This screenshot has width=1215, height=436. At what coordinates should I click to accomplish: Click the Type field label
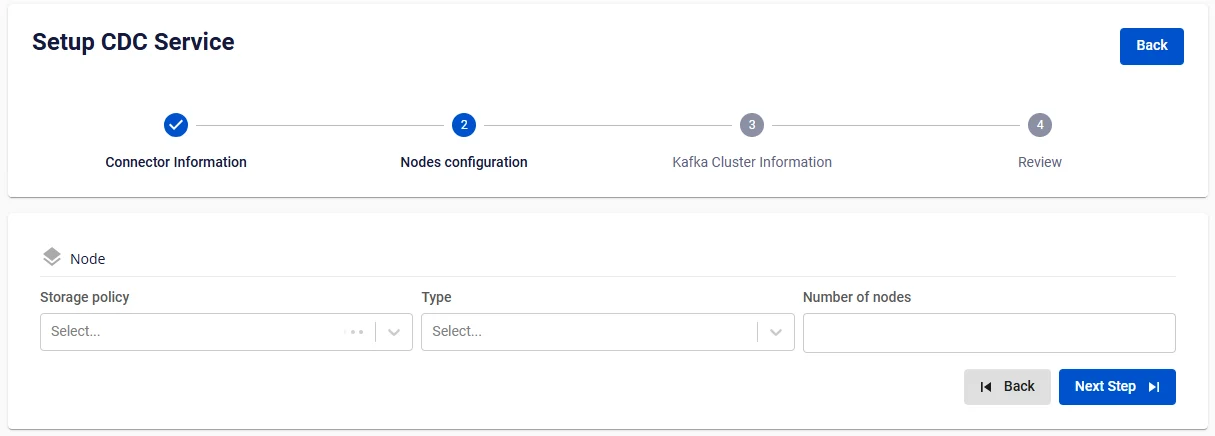tap(437, 297)
